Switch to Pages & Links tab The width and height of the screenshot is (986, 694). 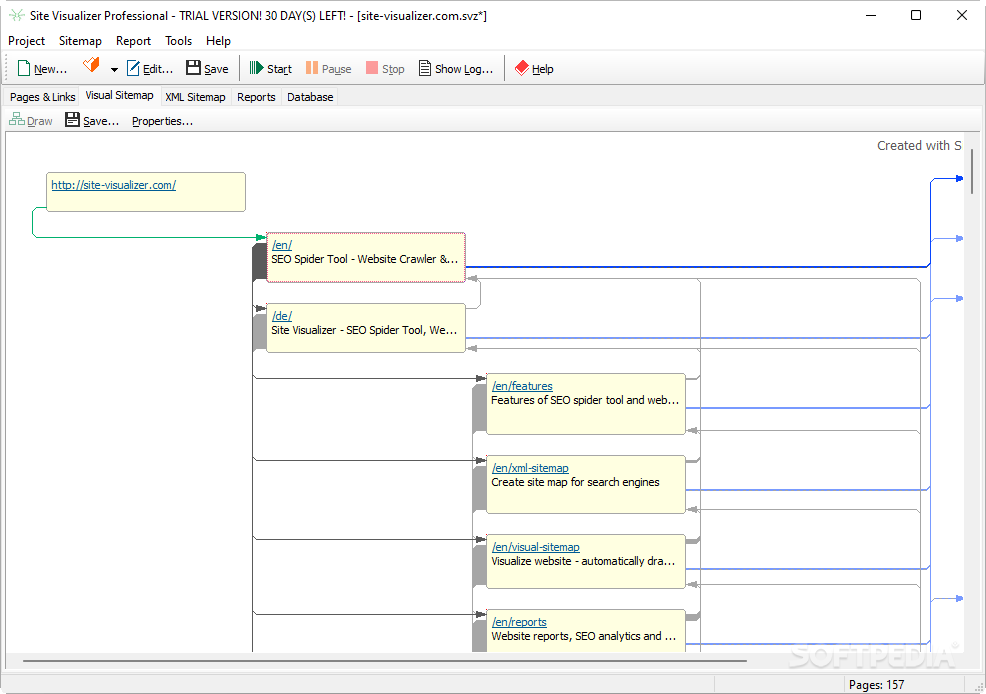click(x=42, y=97)
